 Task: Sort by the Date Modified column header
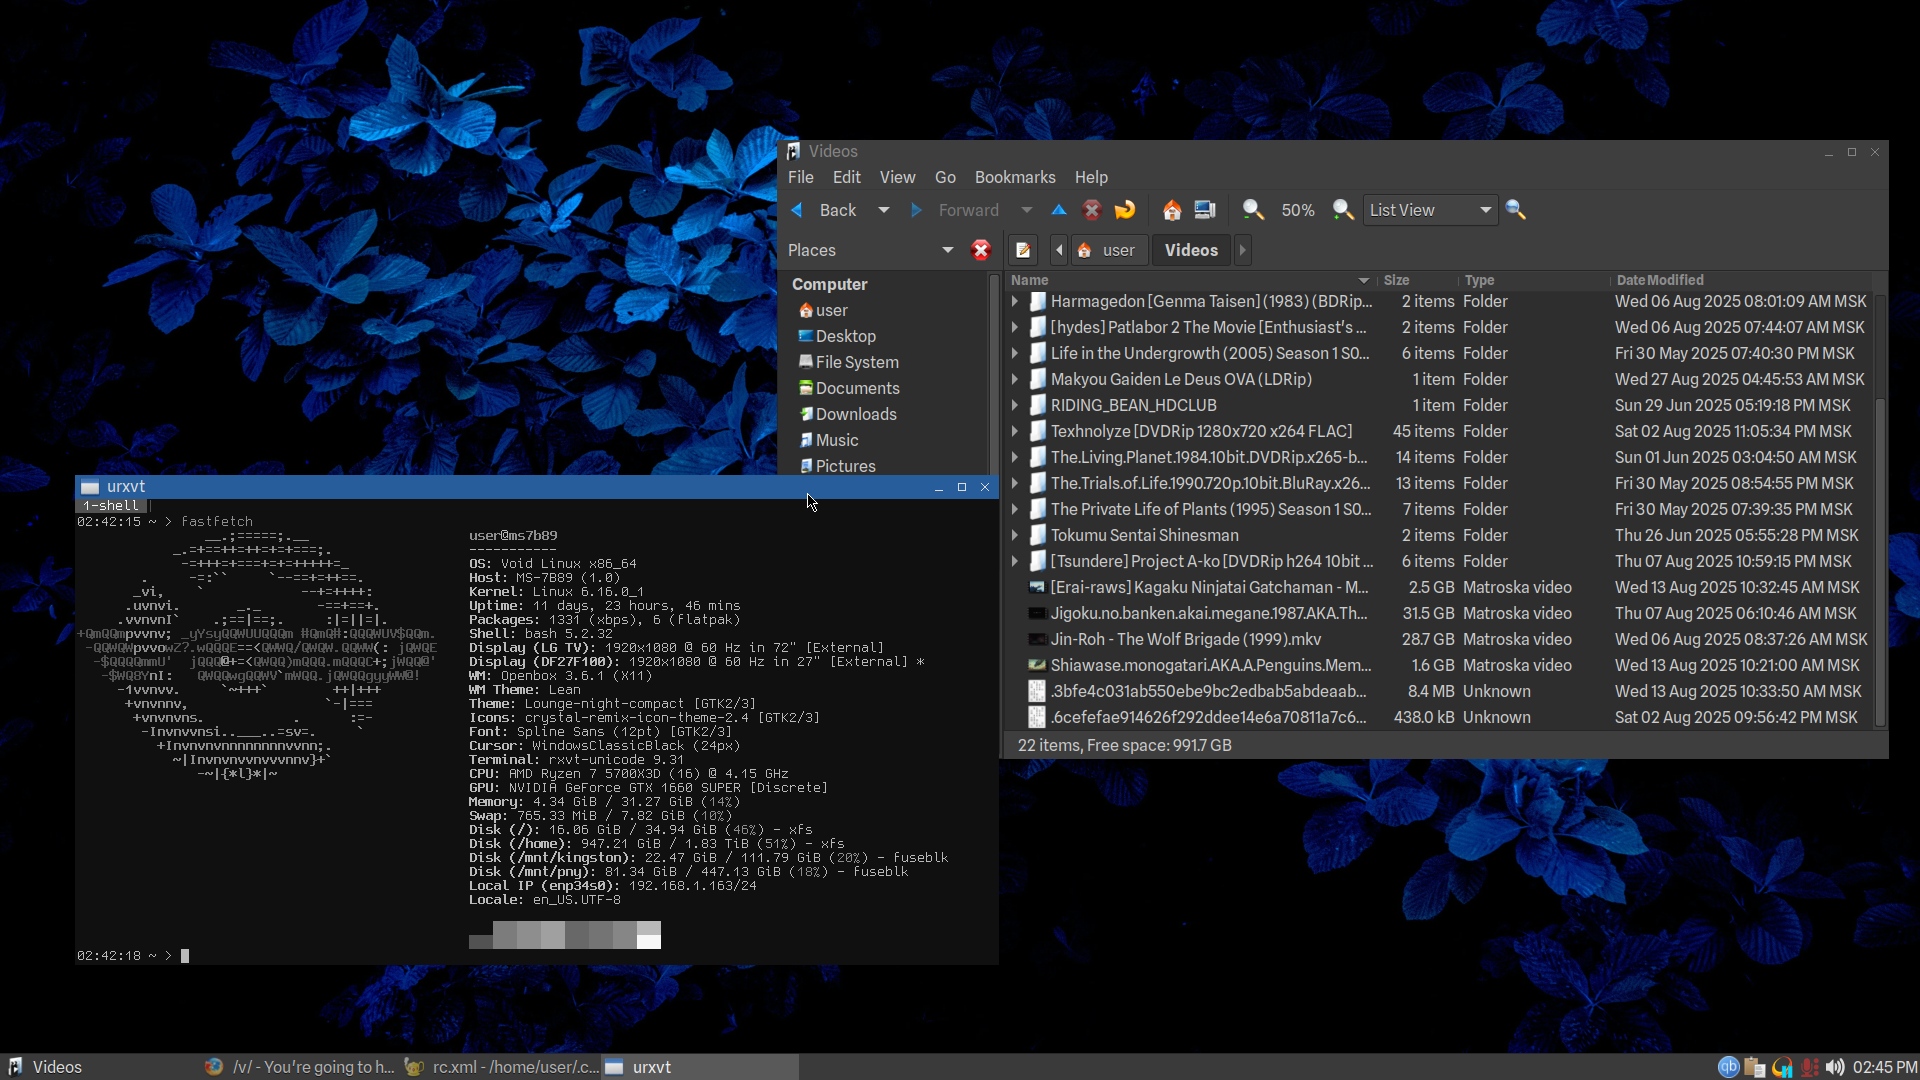1741,280
